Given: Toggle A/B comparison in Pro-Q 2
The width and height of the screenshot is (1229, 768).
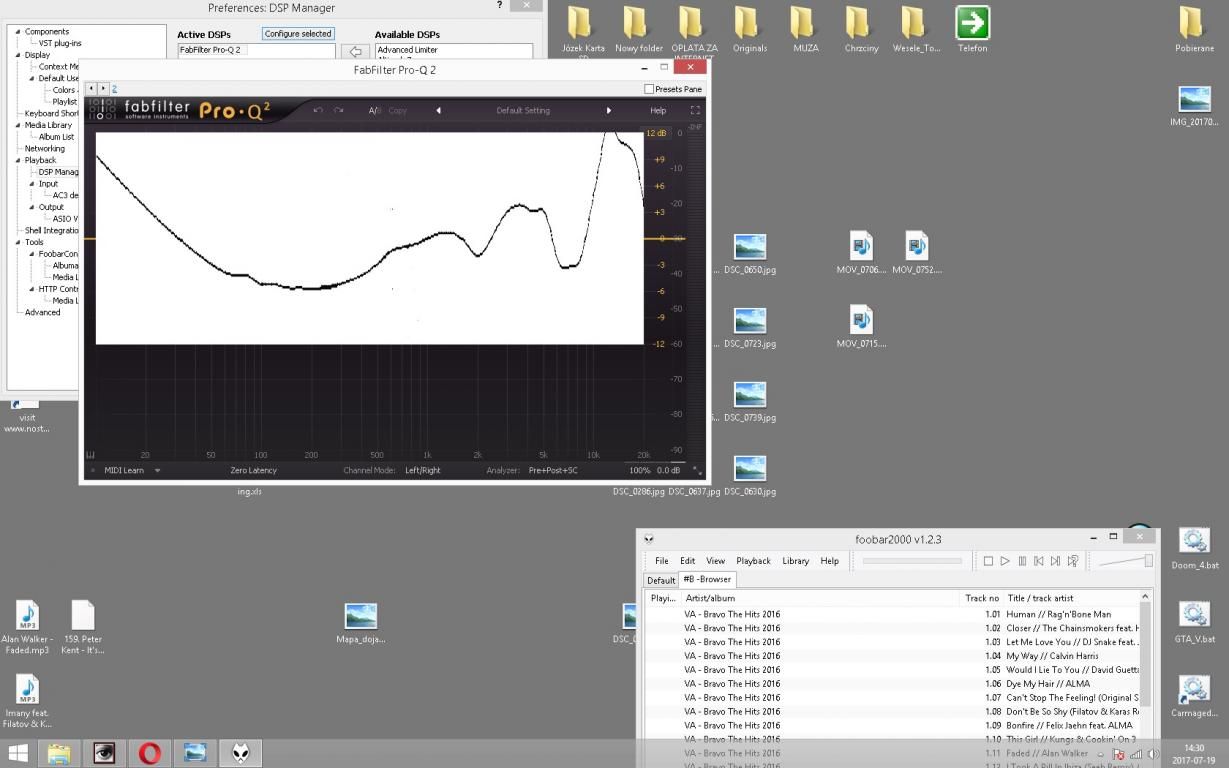Looking at the screenshot, I should tap(374, 110).
